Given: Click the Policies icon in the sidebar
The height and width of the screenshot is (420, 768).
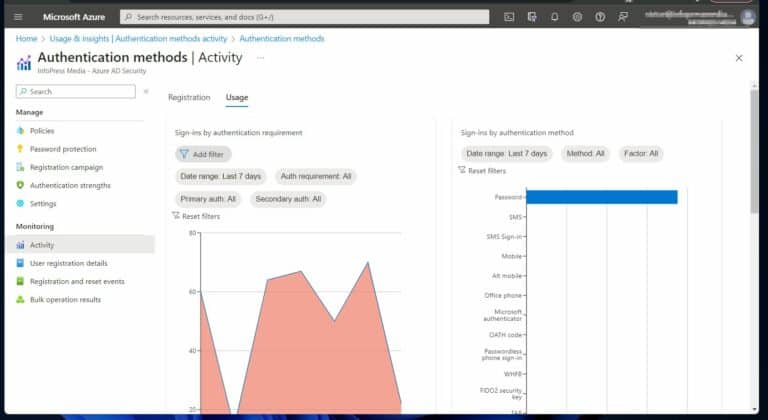Looking at the screenshot, I should click(x=20, y=131).
